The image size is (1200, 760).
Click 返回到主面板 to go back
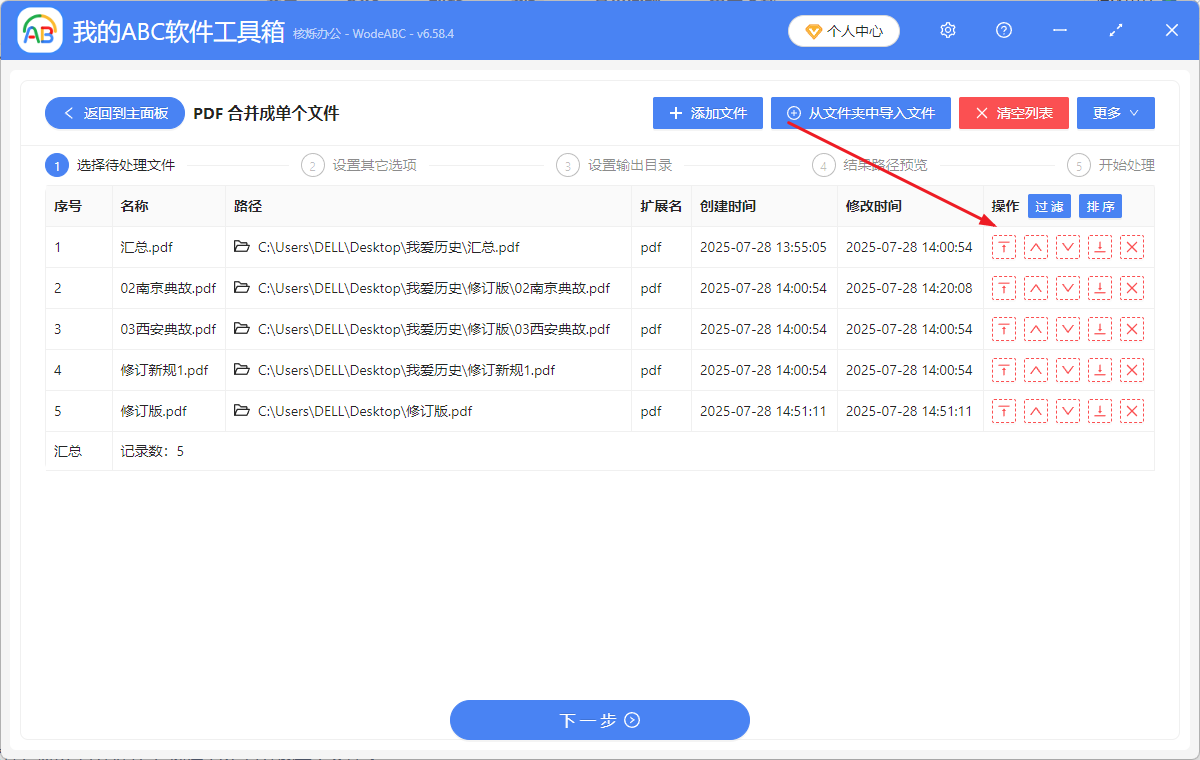(x=114, y=113)
